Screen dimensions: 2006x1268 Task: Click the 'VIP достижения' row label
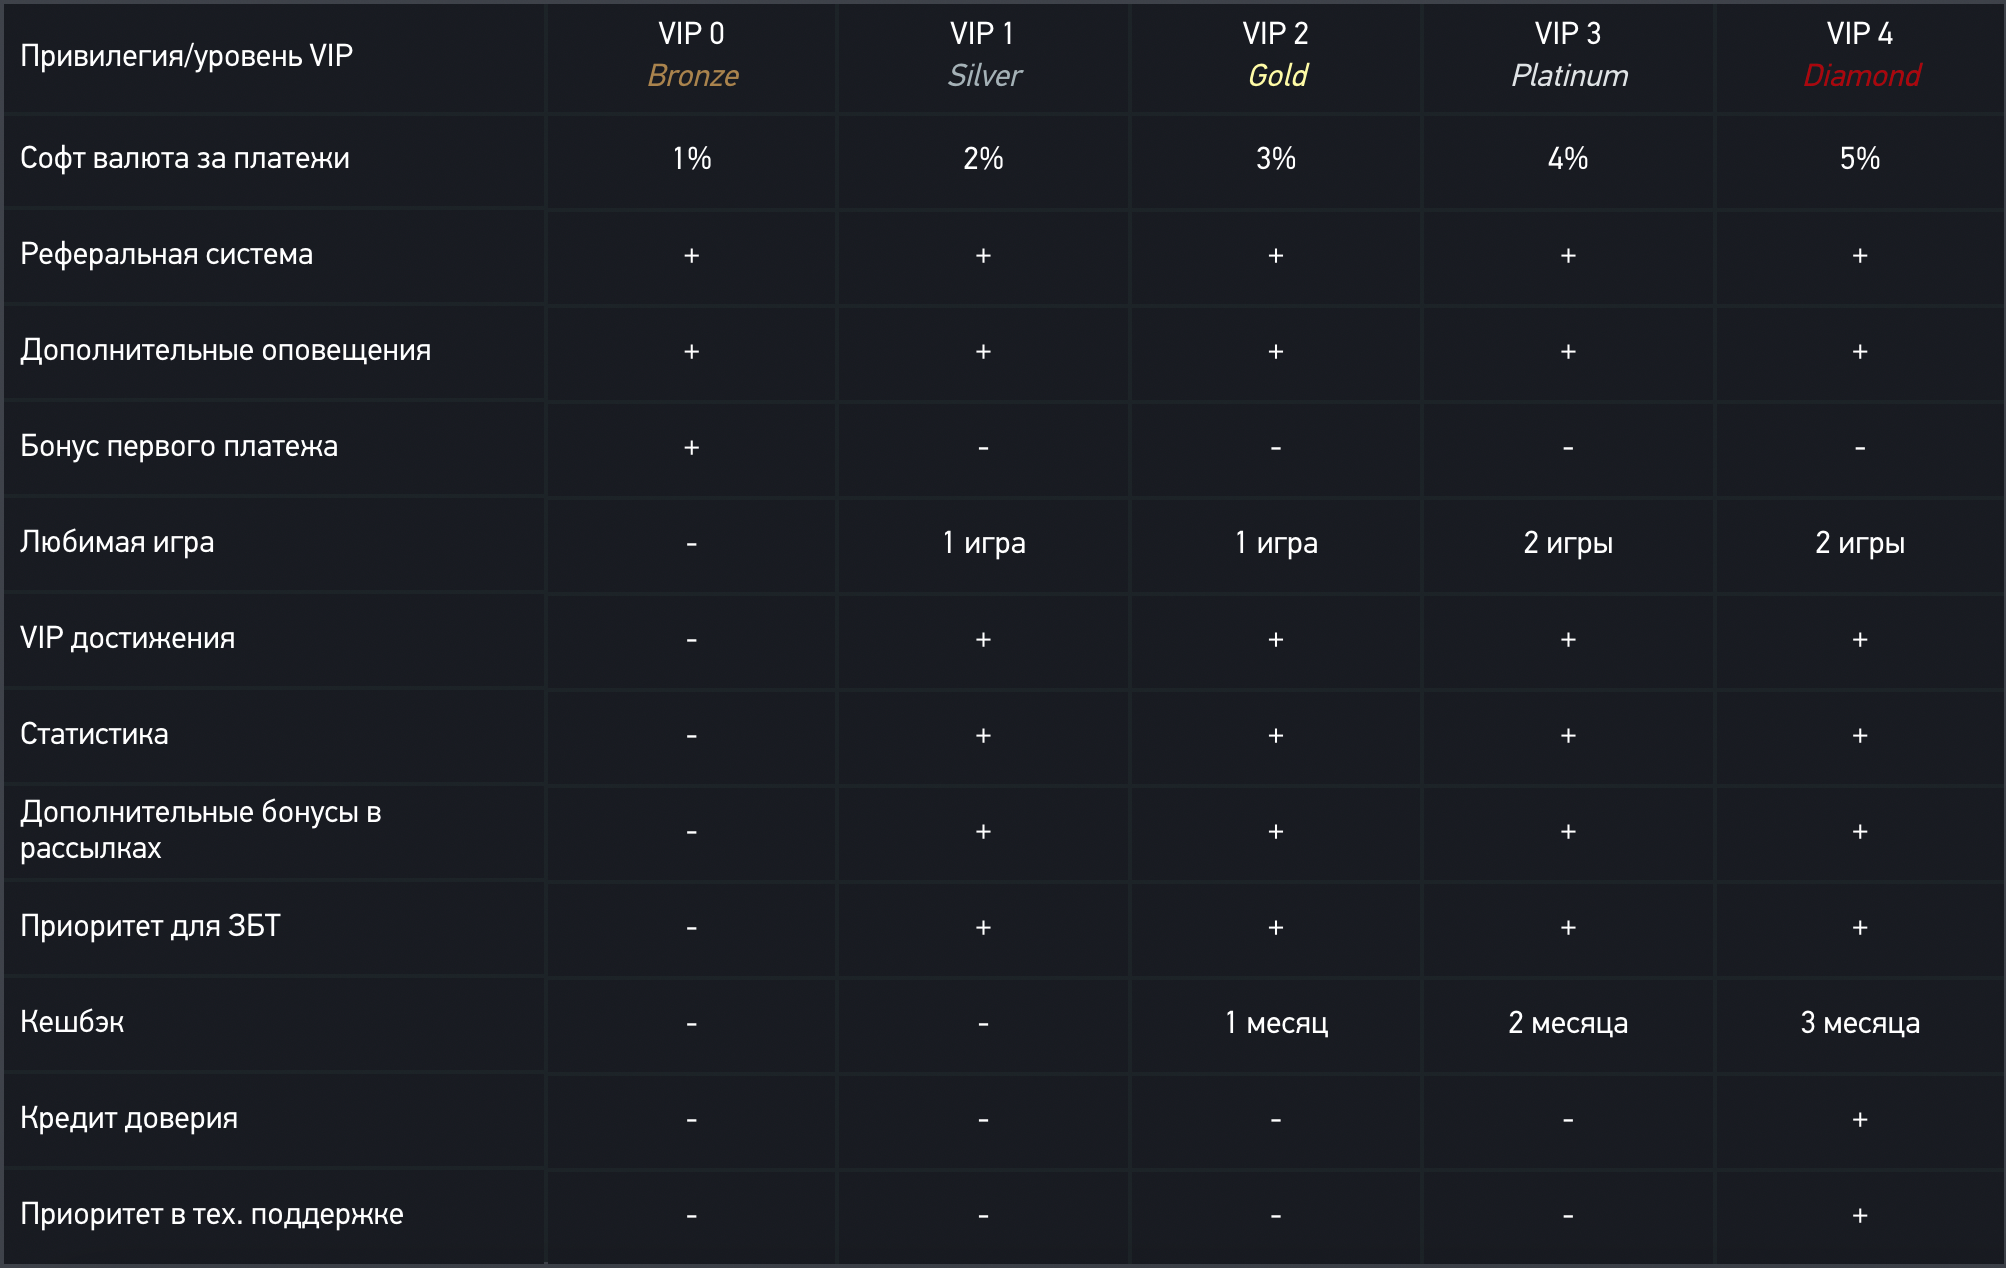pos(127,638)
